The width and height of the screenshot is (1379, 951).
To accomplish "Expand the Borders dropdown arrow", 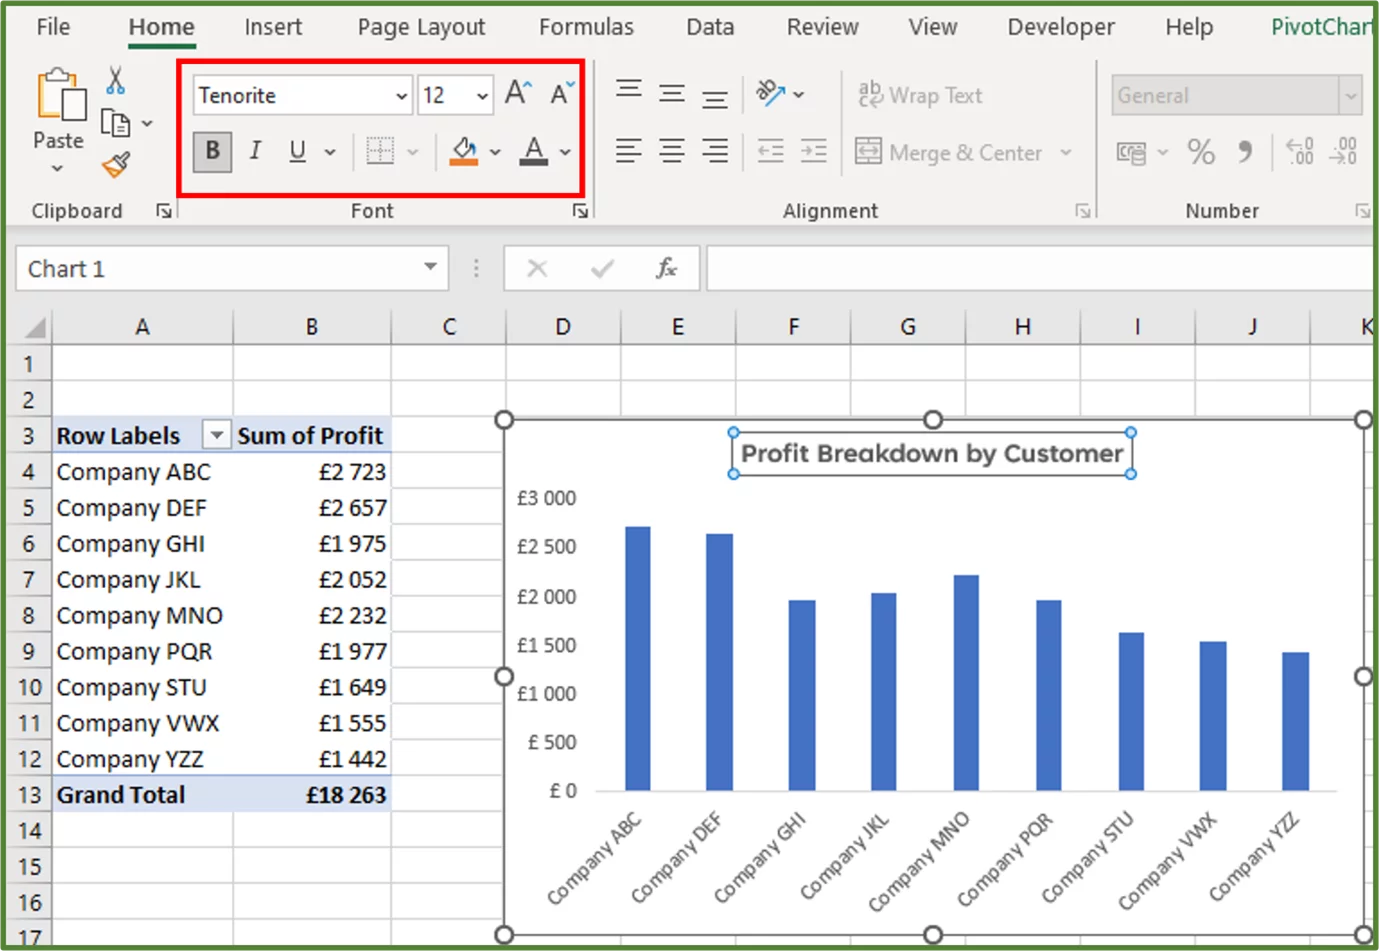I will [x=413, y=151].
